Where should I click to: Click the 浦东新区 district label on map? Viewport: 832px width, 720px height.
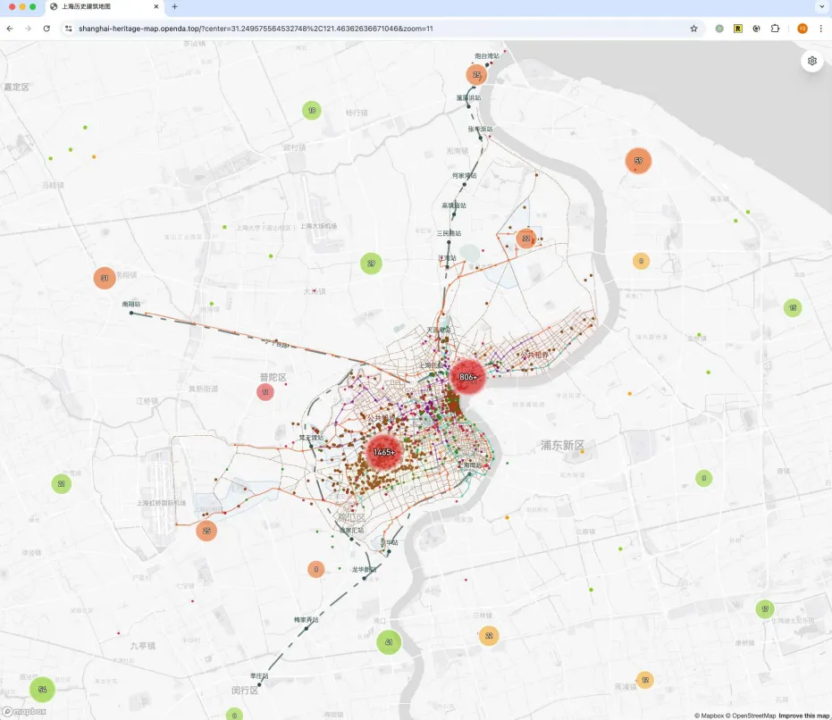[x=562, y=444]
